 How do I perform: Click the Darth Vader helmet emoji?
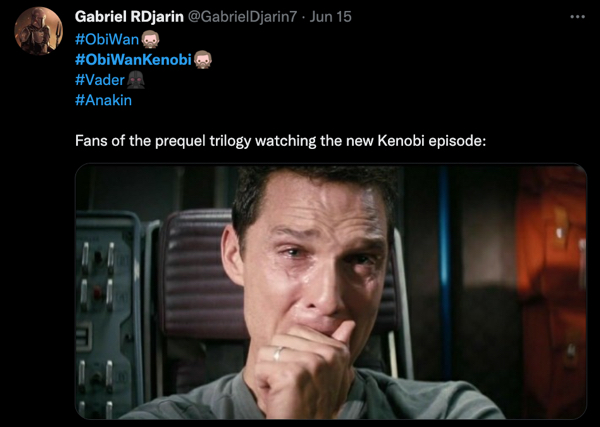[135, 80]
